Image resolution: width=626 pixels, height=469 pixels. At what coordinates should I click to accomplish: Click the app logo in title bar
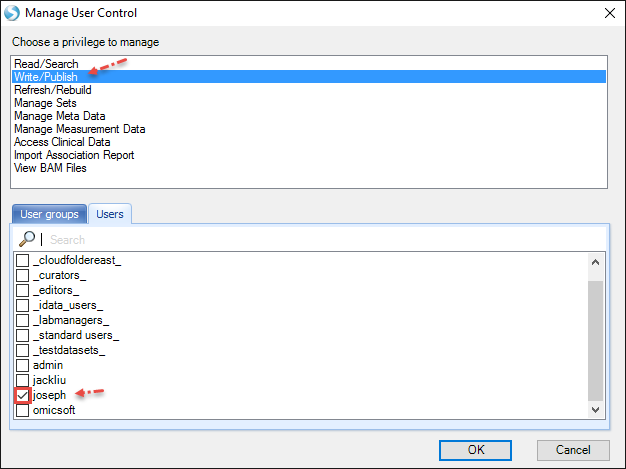click(x=12, y=13)
